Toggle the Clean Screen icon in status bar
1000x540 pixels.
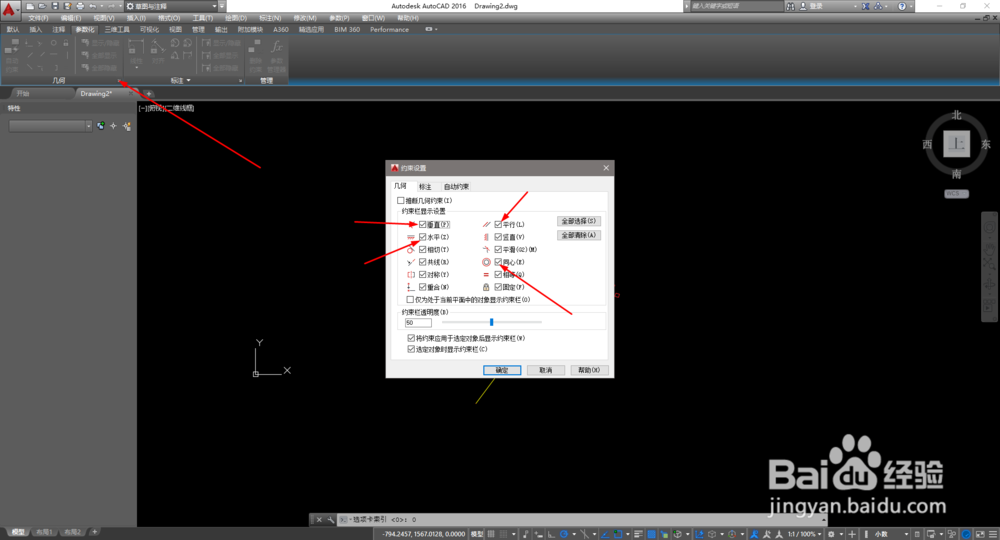pos(979,534)
